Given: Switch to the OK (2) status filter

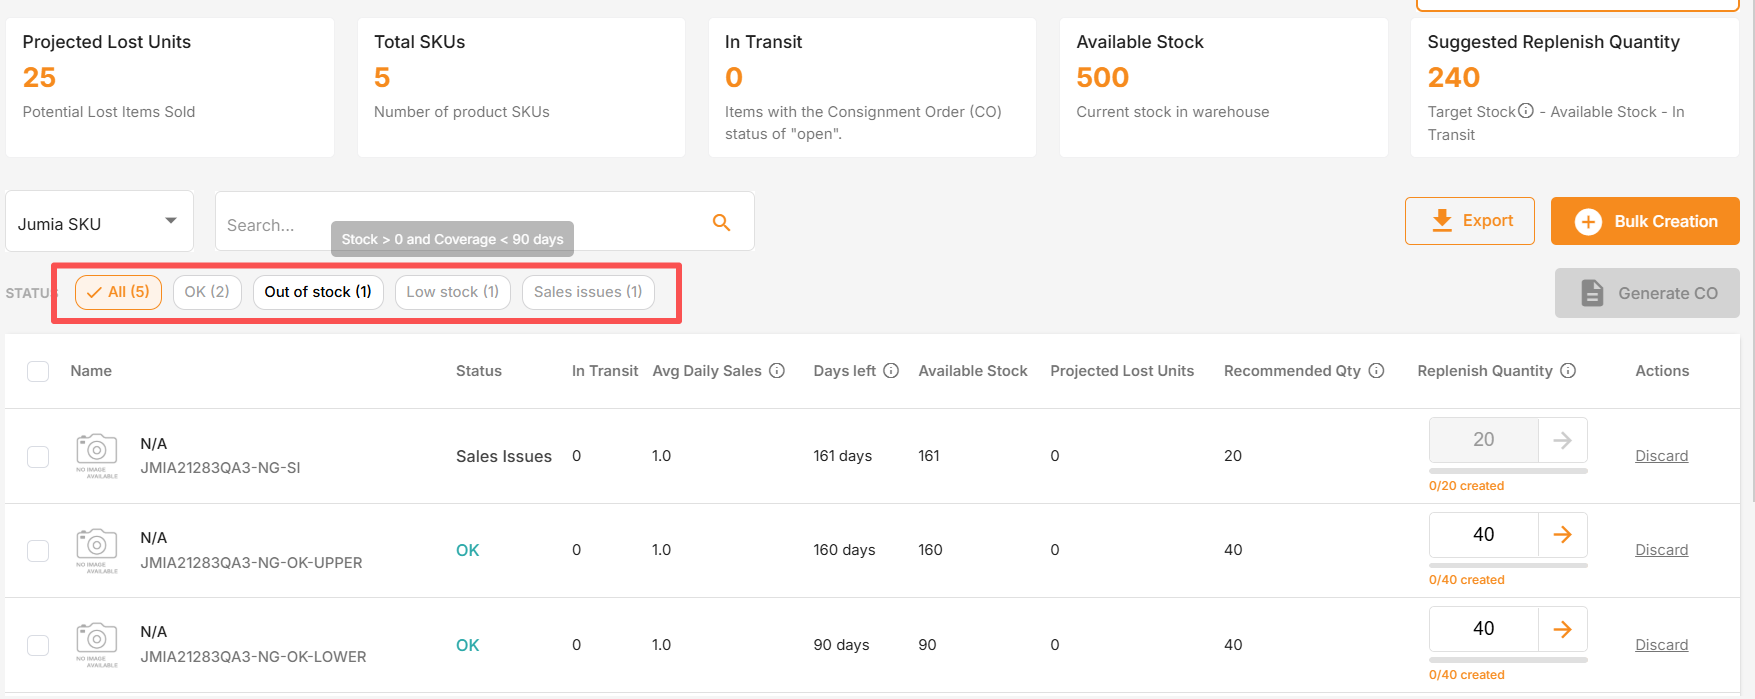Looking at the screenshot, I should click(207, 292).
